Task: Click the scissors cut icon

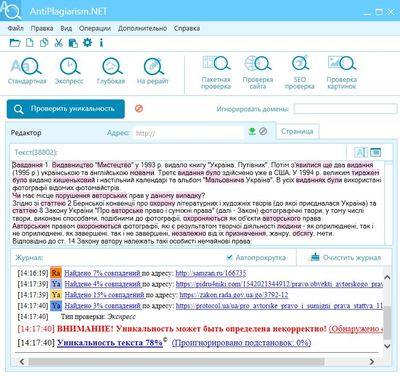Action: [x=59, y=43]
